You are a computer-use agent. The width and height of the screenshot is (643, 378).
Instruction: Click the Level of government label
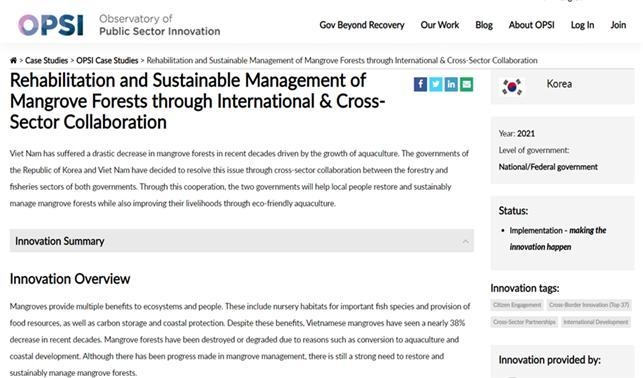[534, 150]
